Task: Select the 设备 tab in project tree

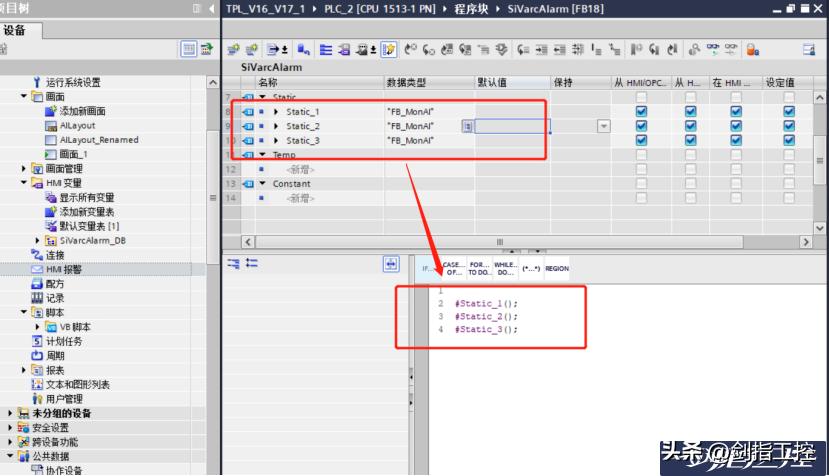Action: [x=14, y=31]
